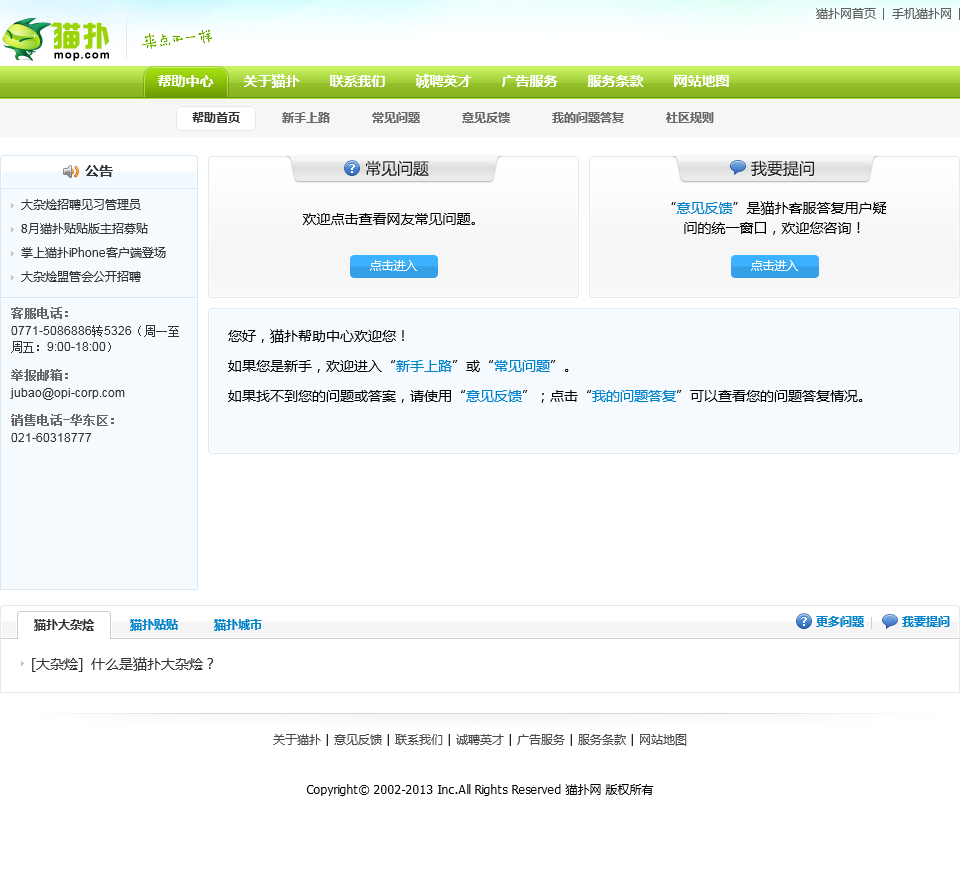Follow the 意见反馈 link in welcome text
Viewport: 960px width, 873px height.
coord(494,396)
